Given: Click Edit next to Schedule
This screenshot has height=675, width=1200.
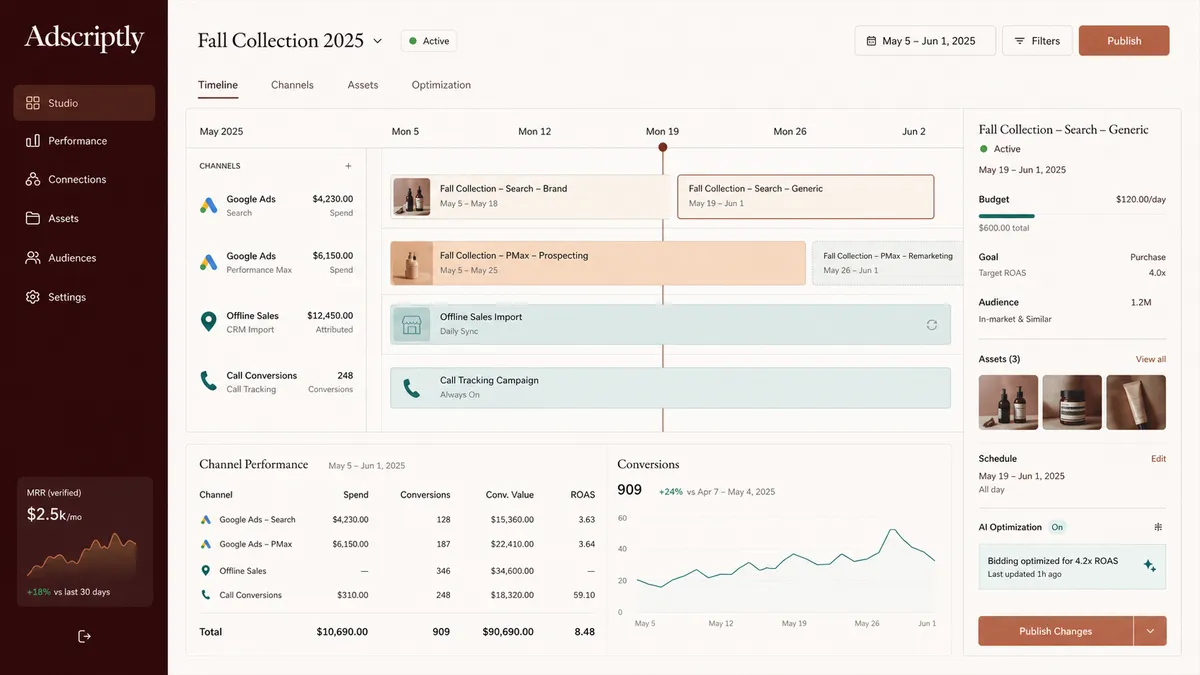Looking at the screenshot, I should (1158, 459).
